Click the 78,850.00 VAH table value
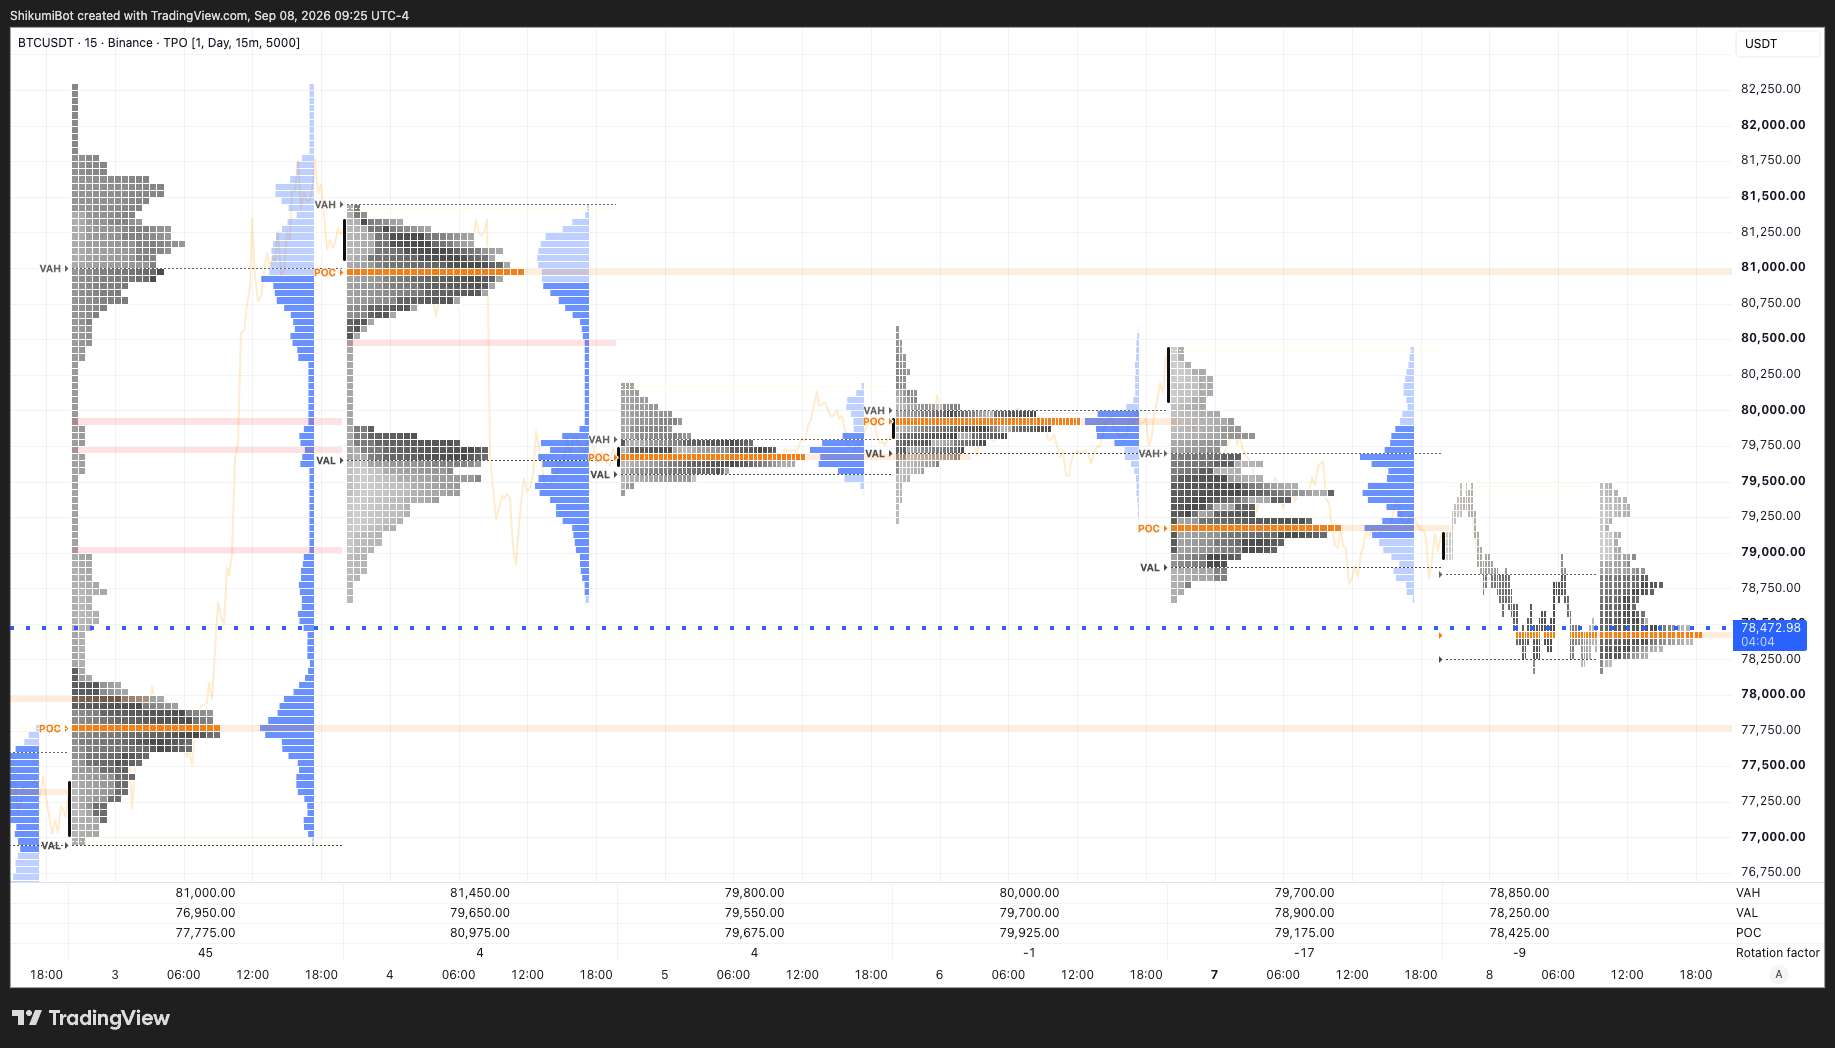 point(1519,893)
